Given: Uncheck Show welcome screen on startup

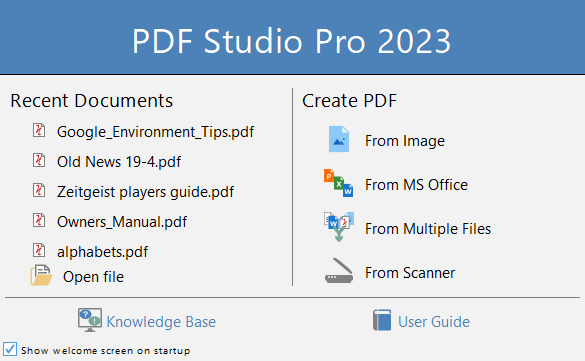Looking at the screenshot, I should pyautogui.click(x=10, y=349).
